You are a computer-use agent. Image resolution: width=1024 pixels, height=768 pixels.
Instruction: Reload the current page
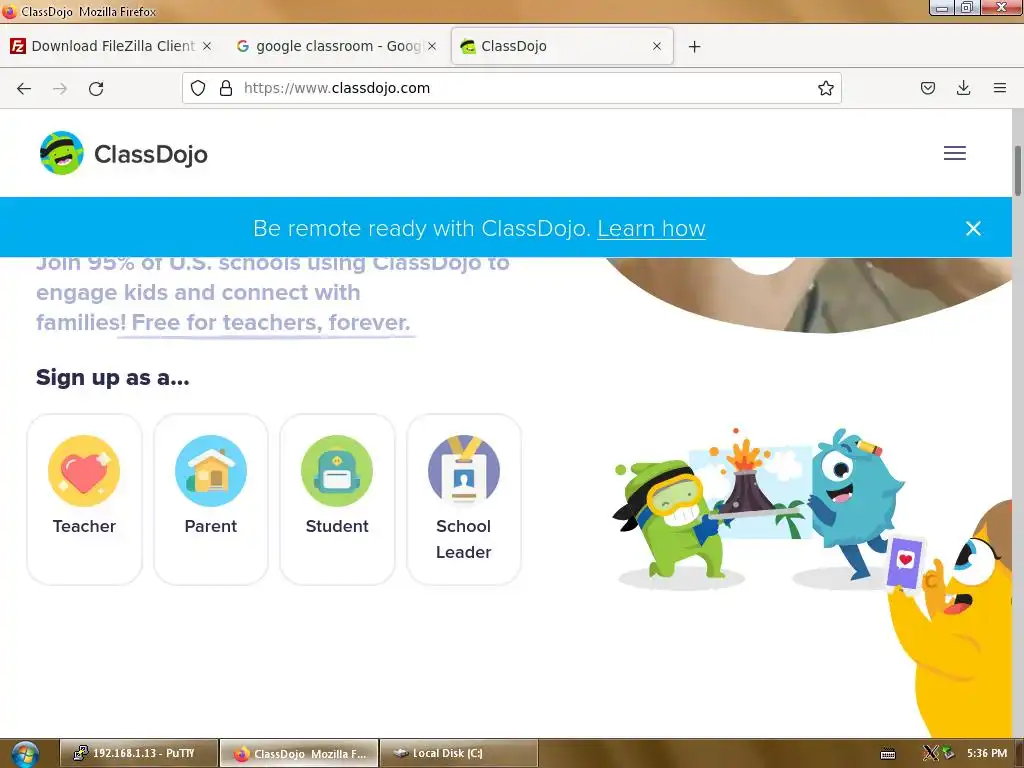[96, 89]
